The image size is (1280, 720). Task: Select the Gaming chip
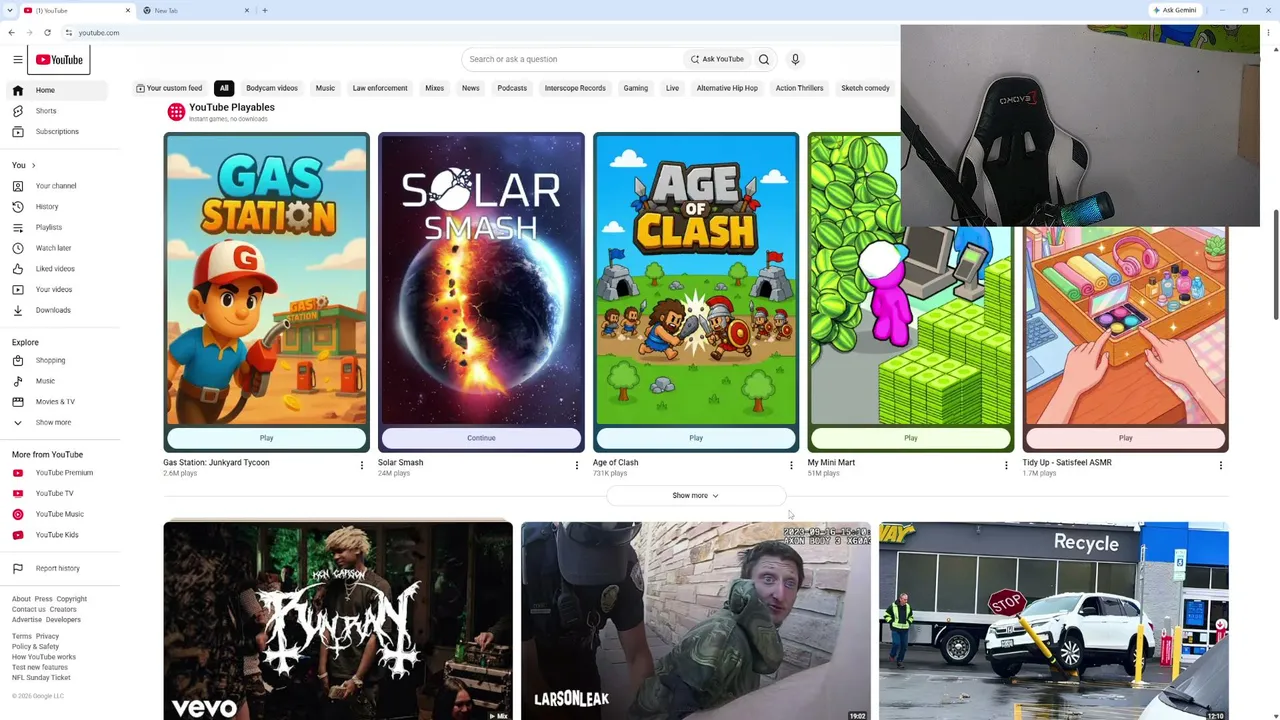click(x=636, y=88)
